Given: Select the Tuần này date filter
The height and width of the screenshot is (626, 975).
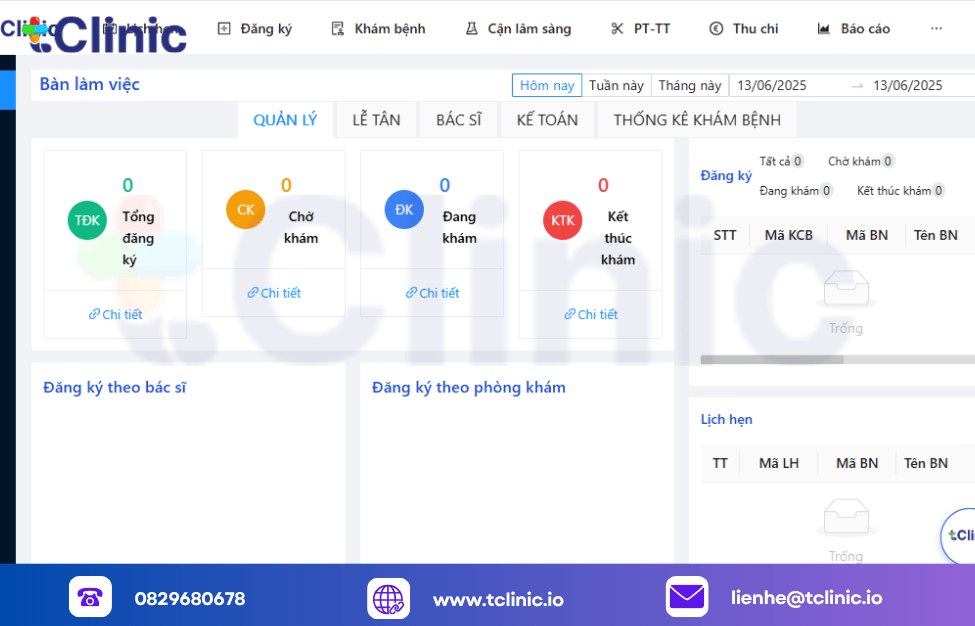Looking at the screenshot, I should (x=616, y=85).
